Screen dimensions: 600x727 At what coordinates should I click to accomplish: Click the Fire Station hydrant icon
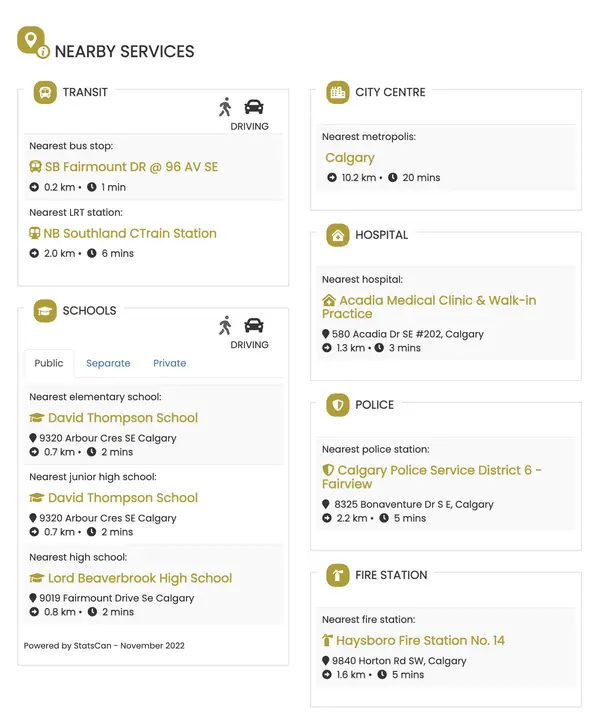click(338, 575)
